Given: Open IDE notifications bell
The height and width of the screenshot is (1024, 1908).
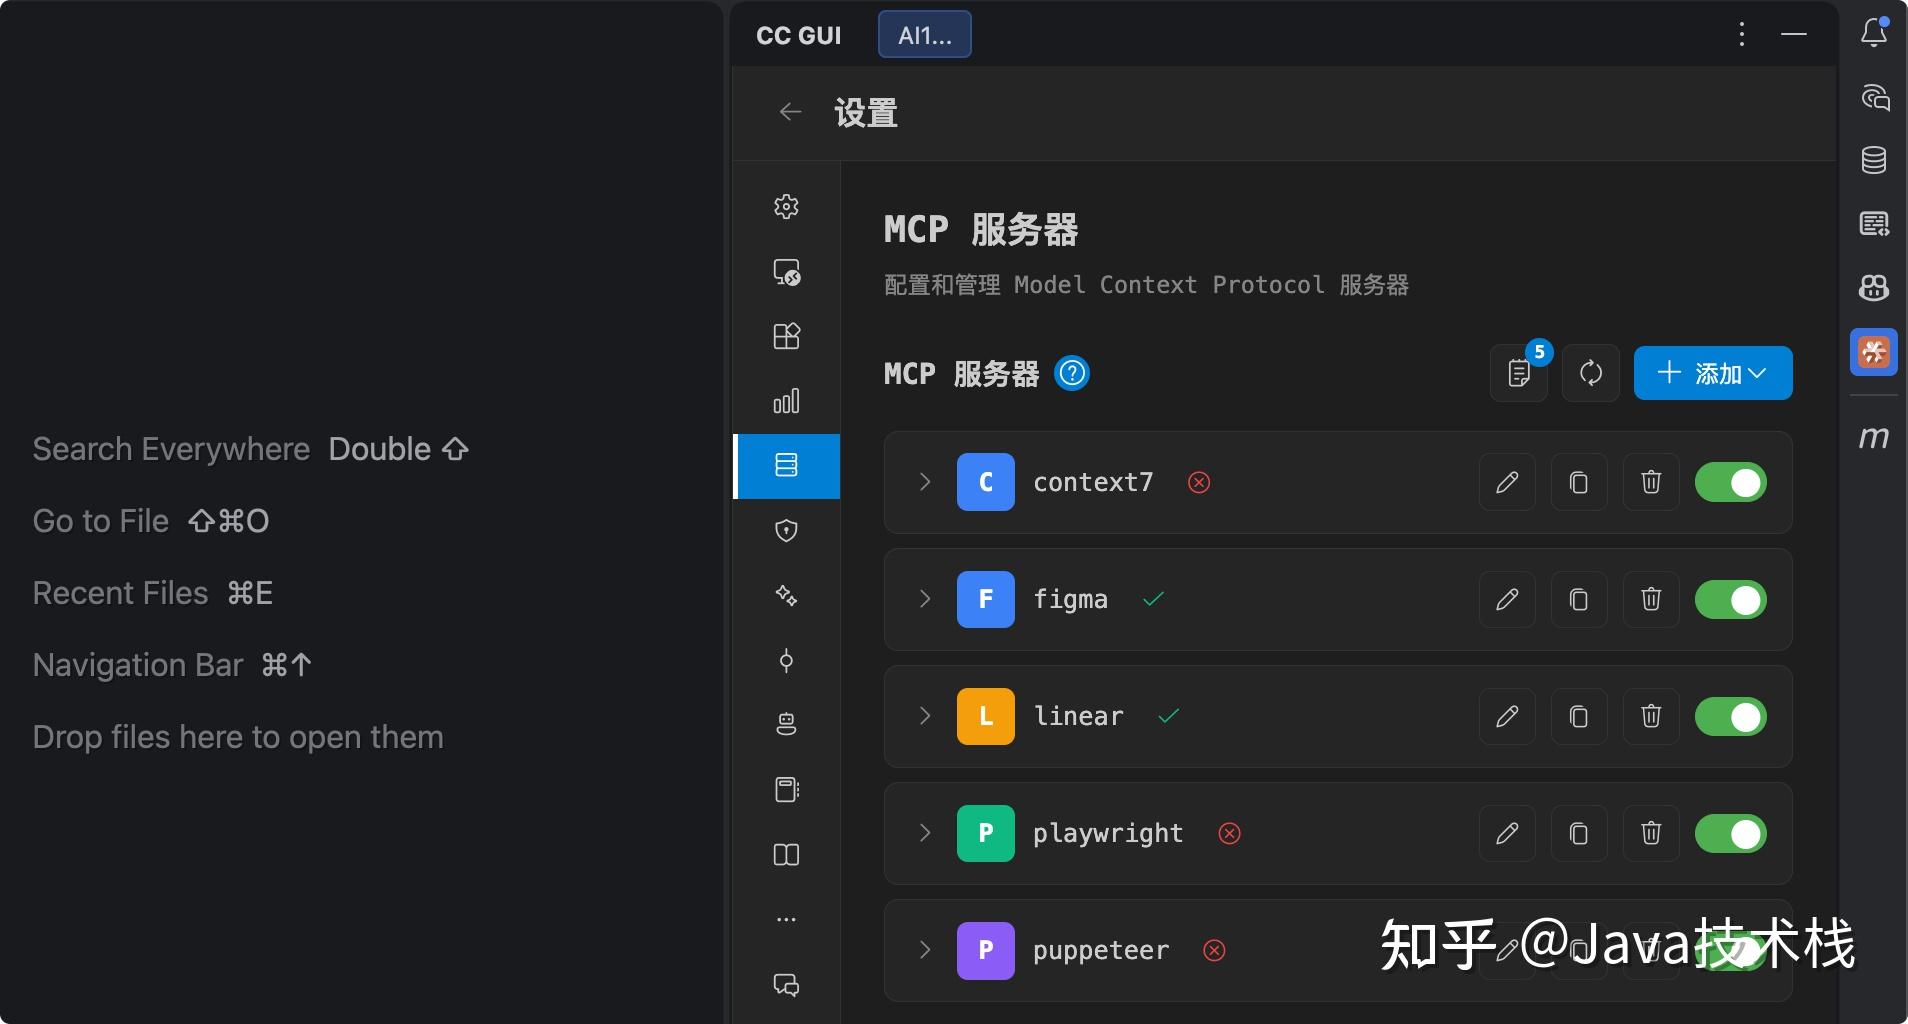Looking at the screenshot, I should [1874, 33].
